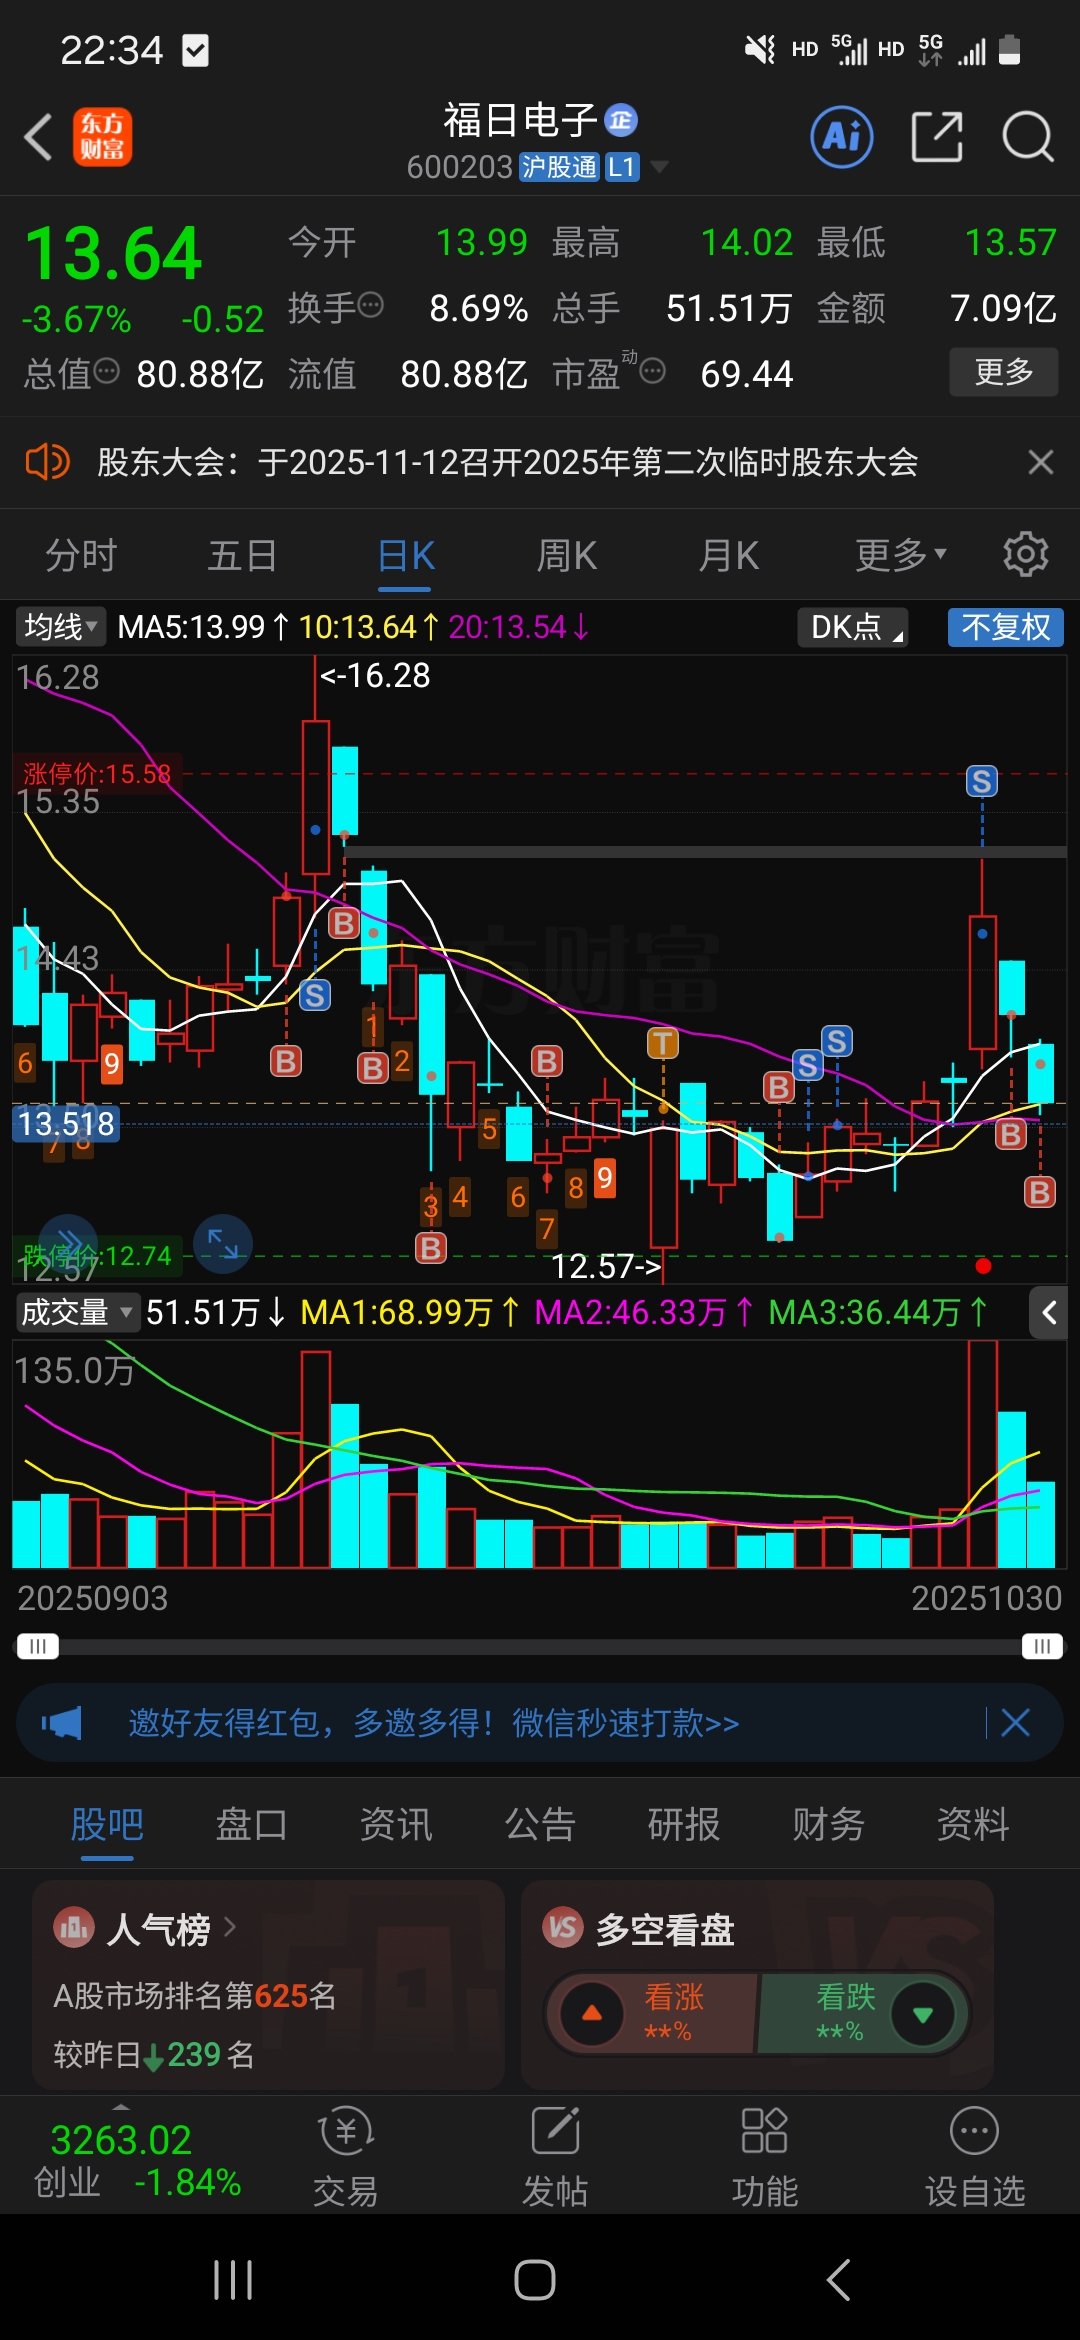Viewport: 1080px width, 2340px height.
Task: Switch to 分时 chart tab
Action: coord(81,555)
